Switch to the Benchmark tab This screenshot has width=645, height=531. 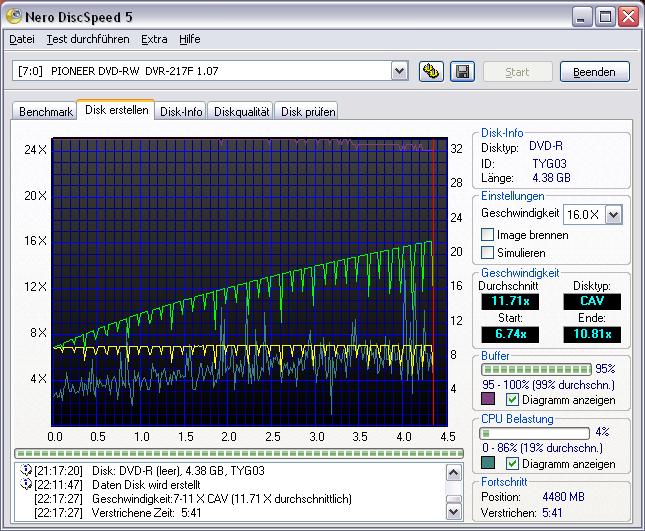(45, 111)
